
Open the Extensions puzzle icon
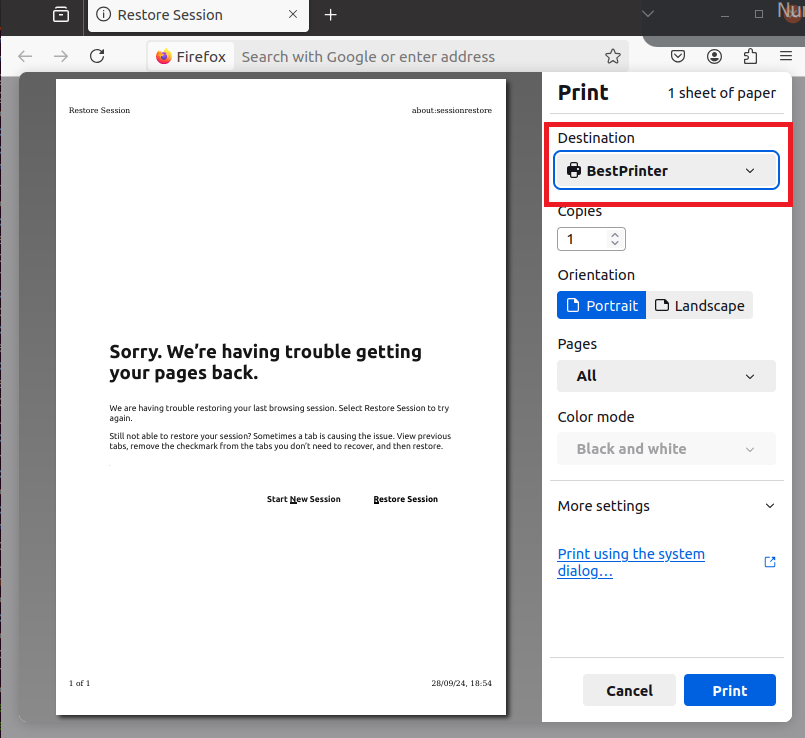(x=750, y=56)
